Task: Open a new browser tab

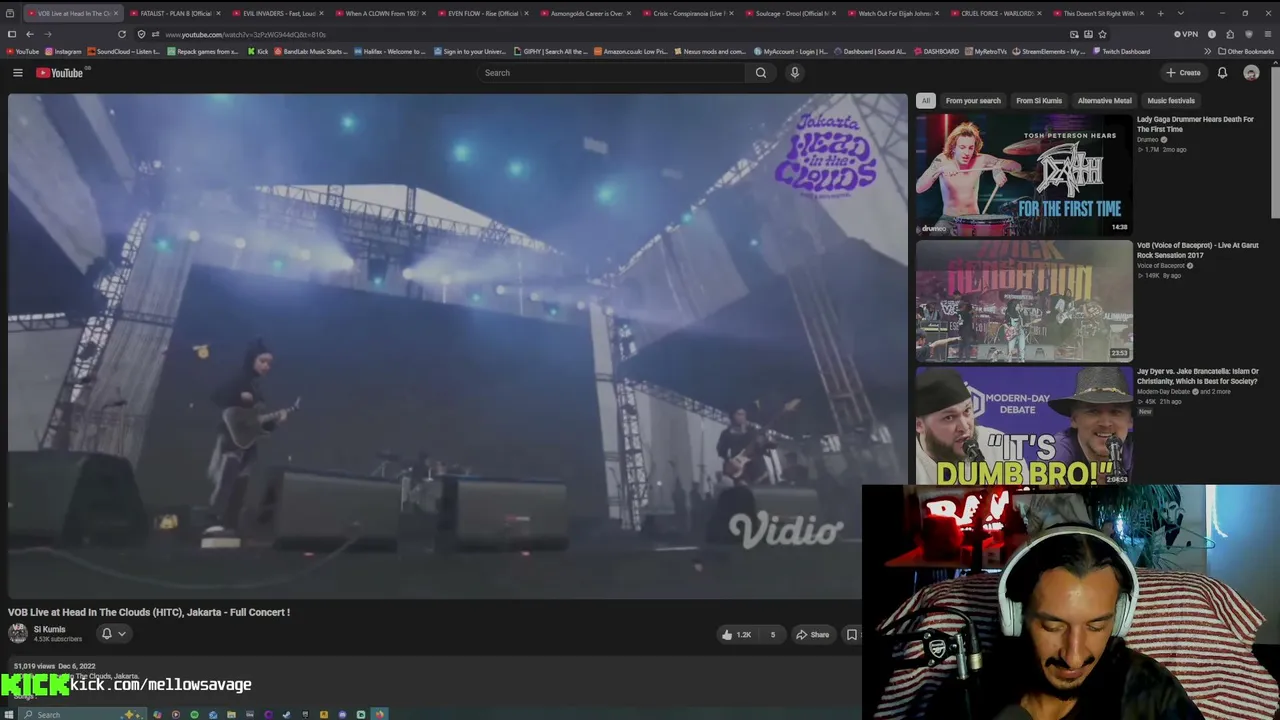Action: click(1160, 13)
